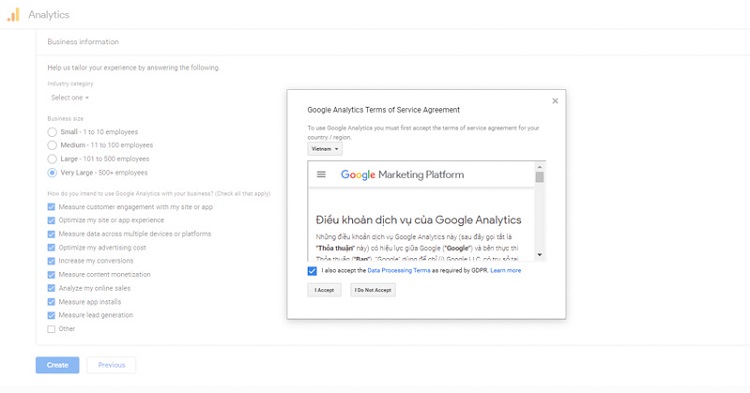Click the terms scrollbar thumb
The width and height of the screenshot is (750, 393).
pos(540,177)
